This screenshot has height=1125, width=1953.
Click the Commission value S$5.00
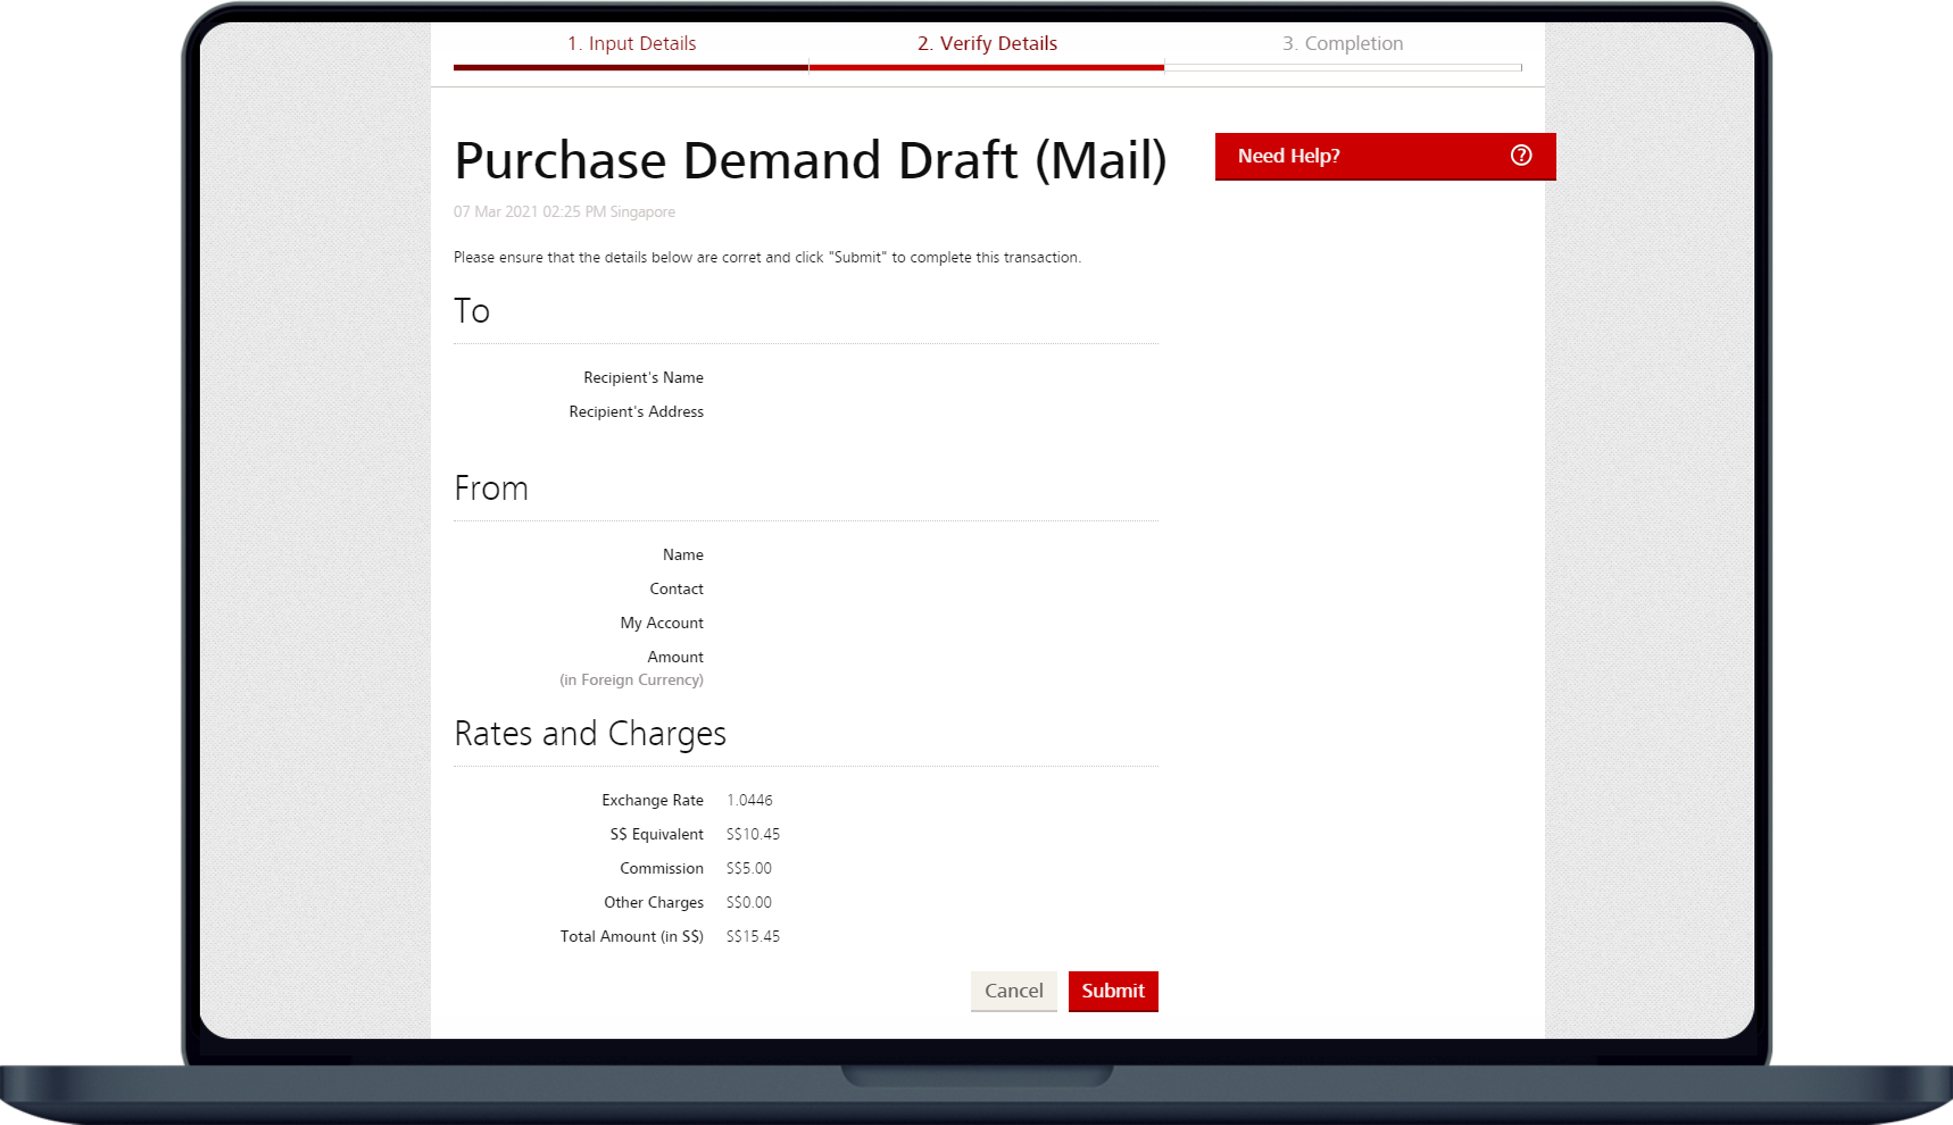pyautogui.click(x=749, y=868)
